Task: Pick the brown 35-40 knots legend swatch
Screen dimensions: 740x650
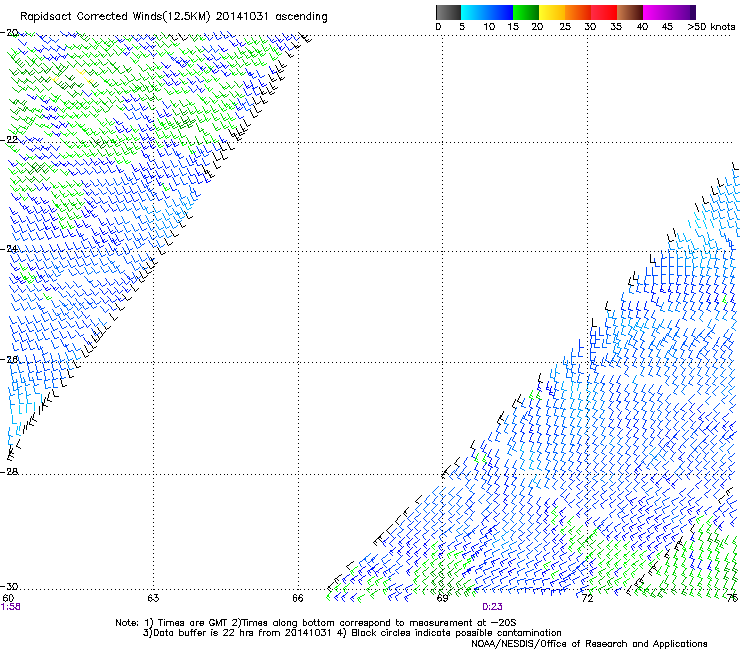Action: point(630,12)
